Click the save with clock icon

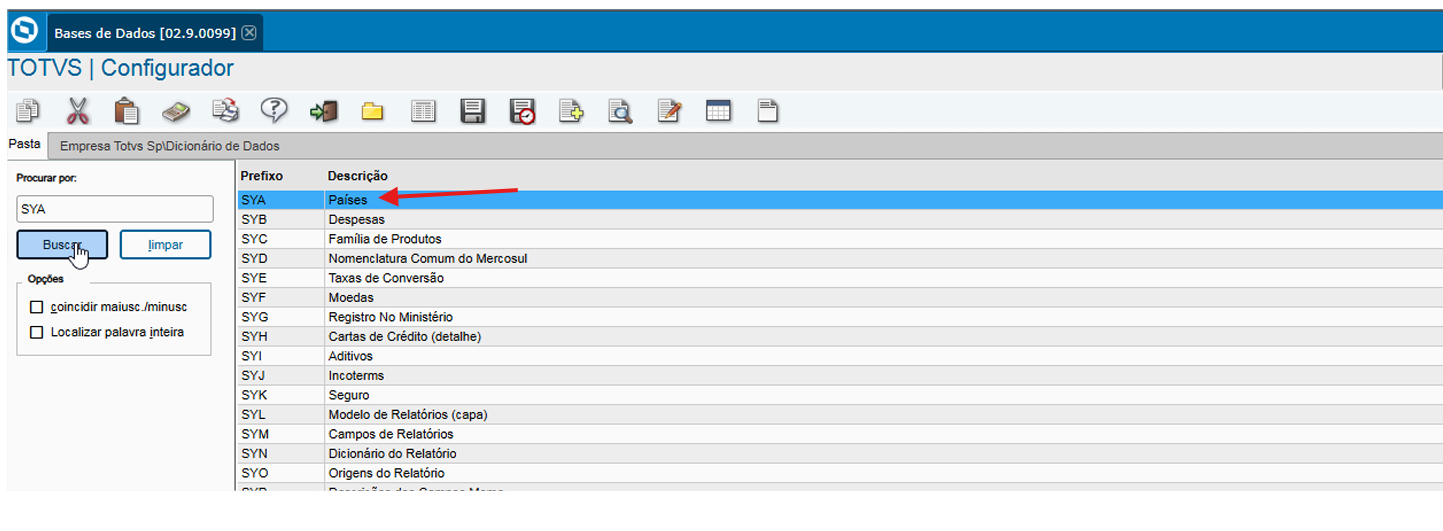[522, 111]
